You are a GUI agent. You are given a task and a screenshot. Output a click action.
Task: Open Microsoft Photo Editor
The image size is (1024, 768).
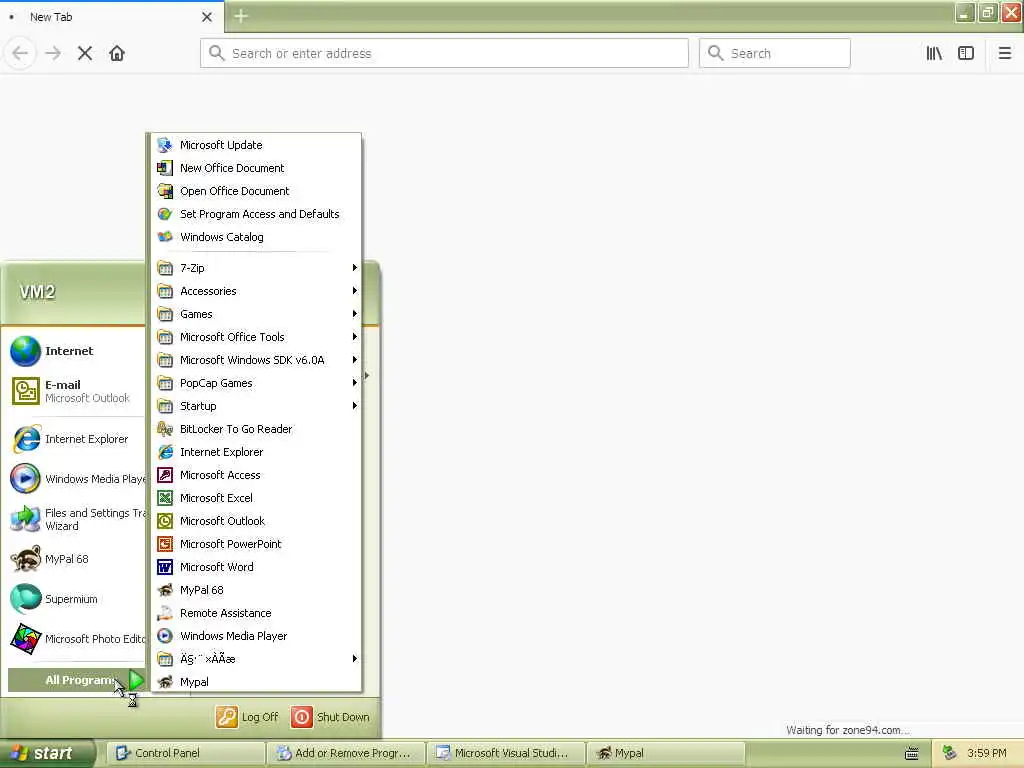[76, 639]
